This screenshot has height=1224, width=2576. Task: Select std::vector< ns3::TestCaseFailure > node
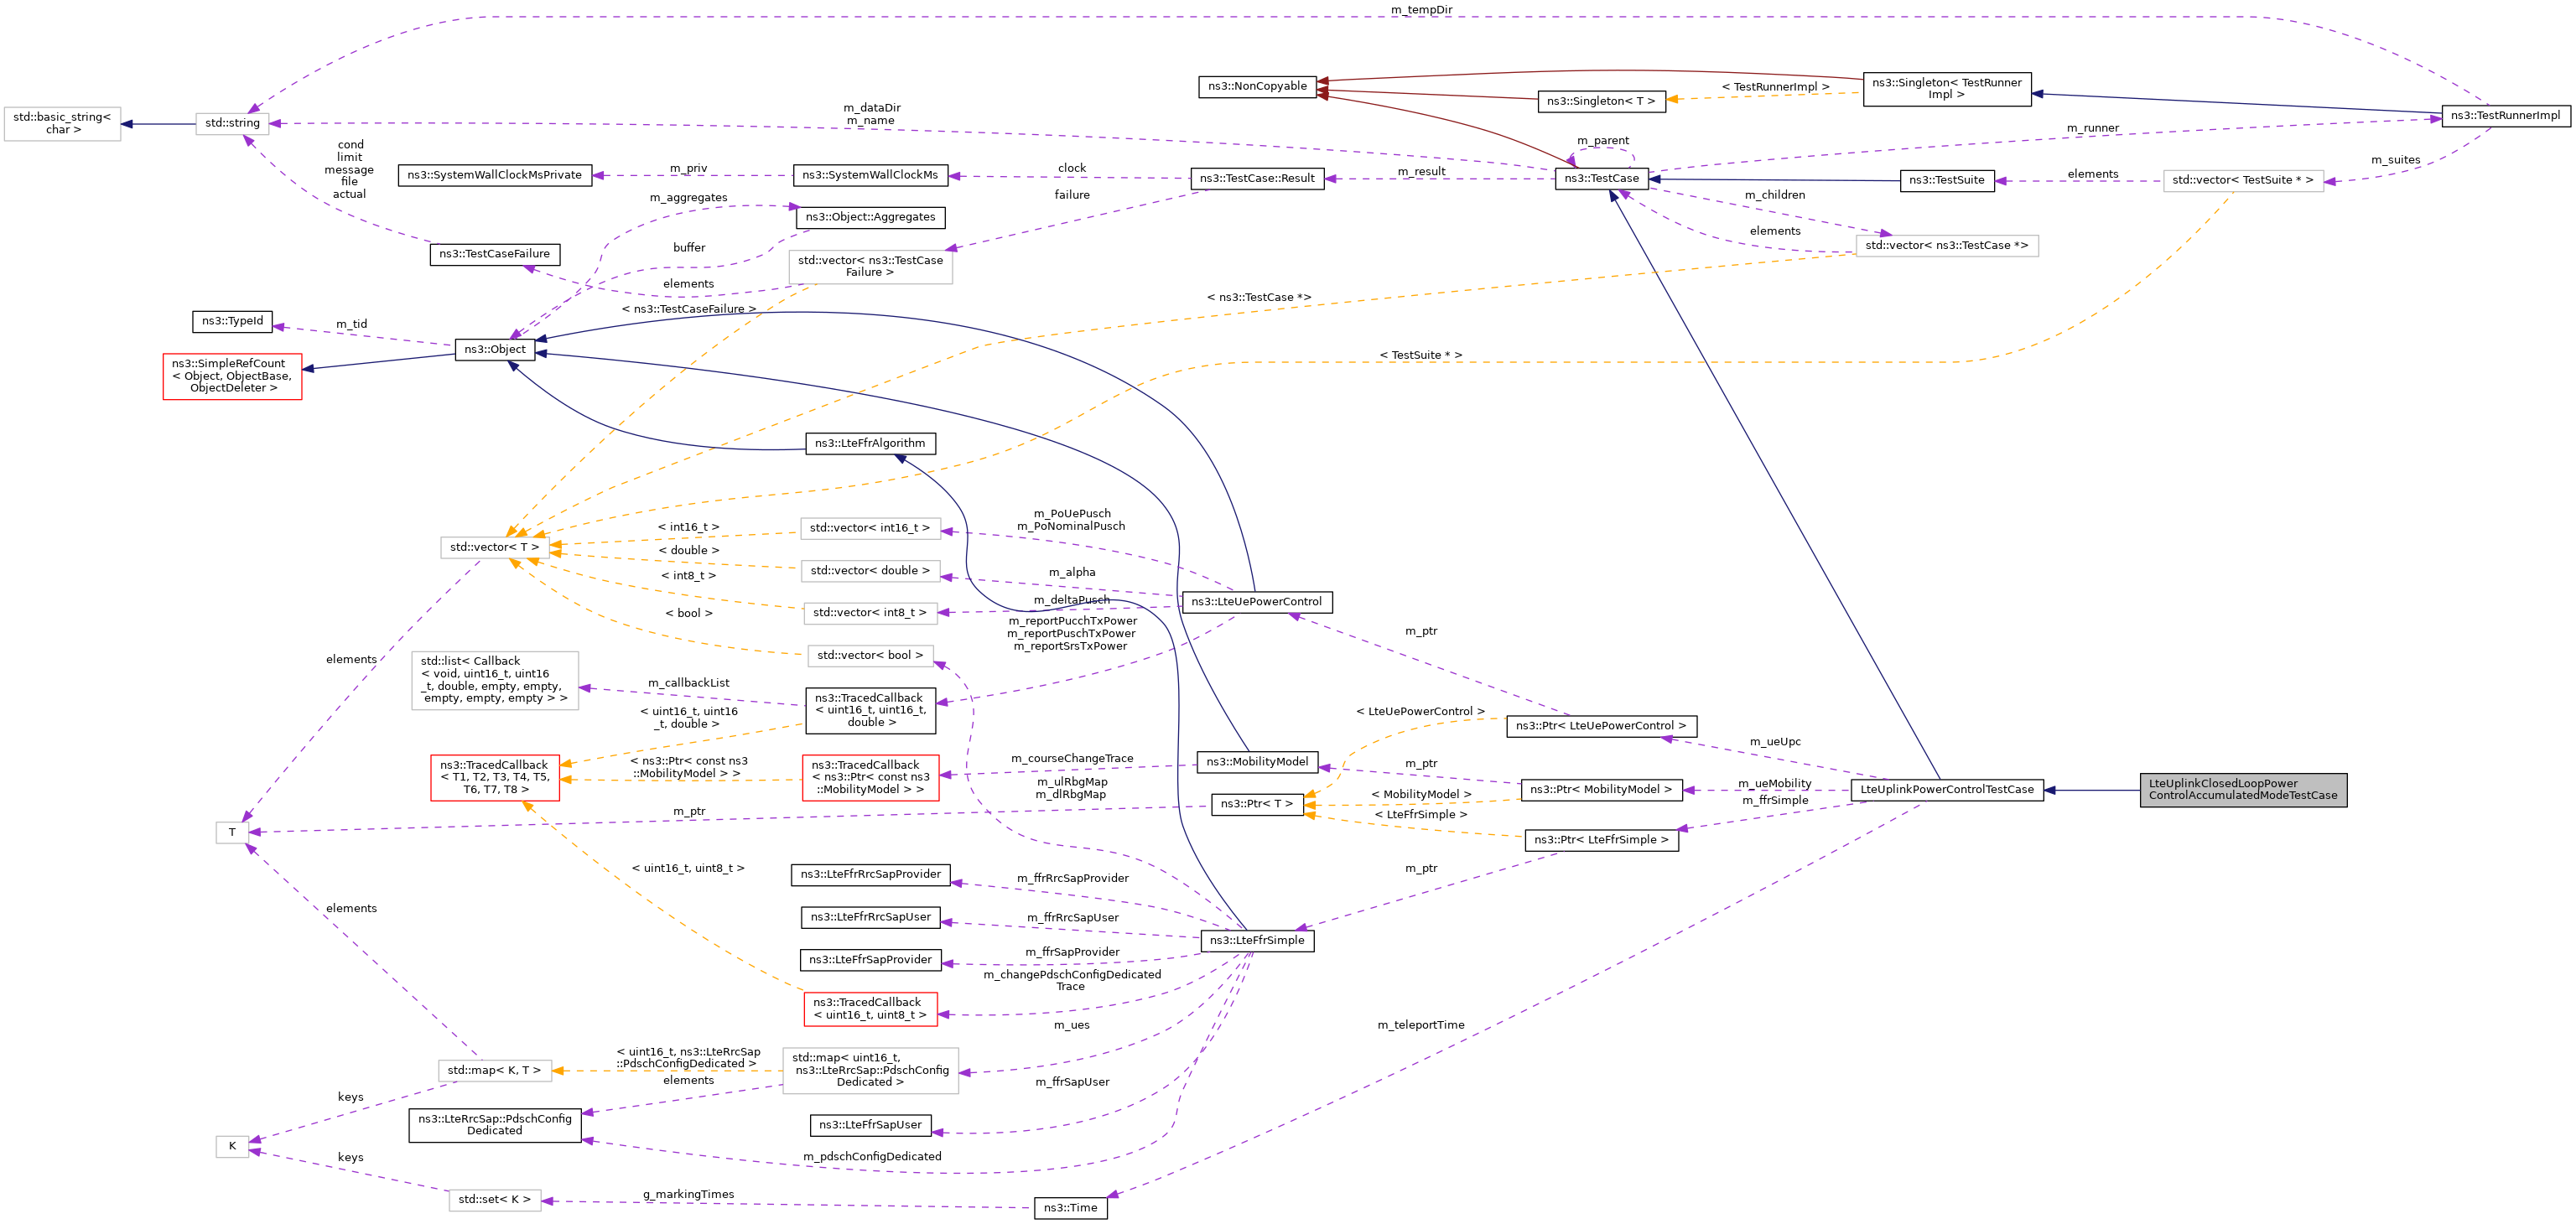(870, 267)
